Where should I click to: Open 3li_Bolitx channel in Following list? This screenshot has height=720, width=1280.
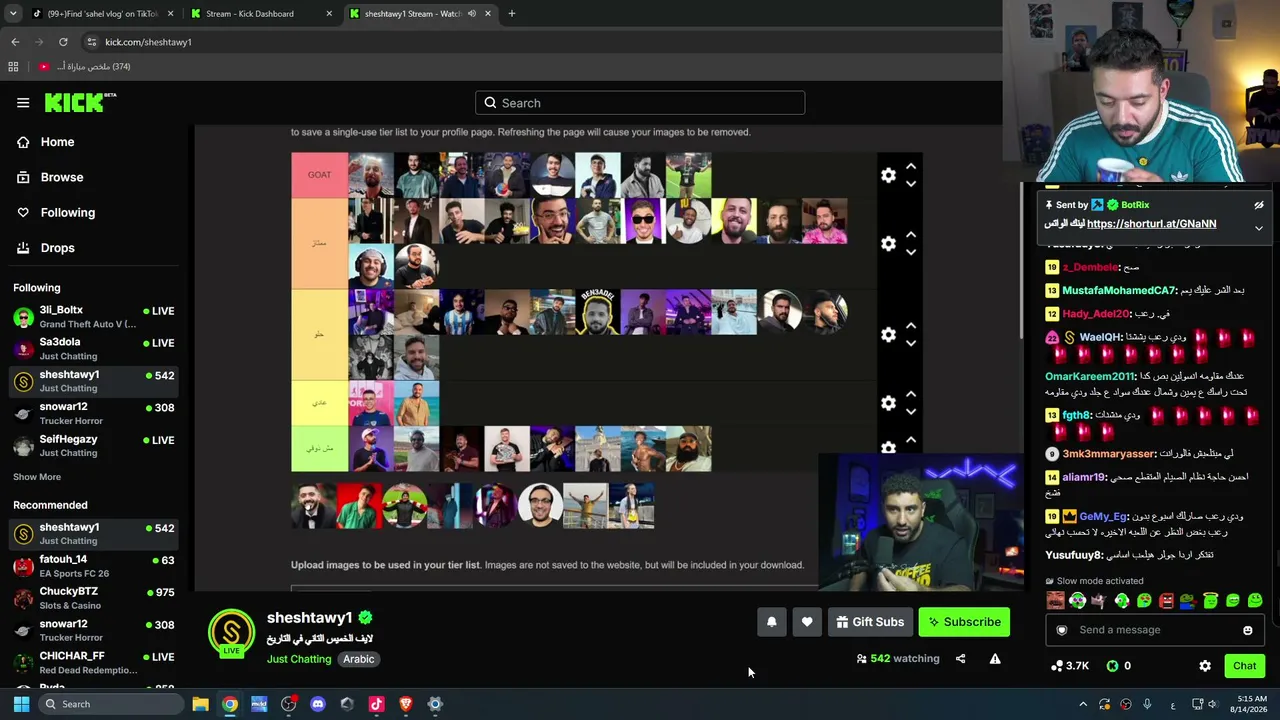(x=95, y=317)
